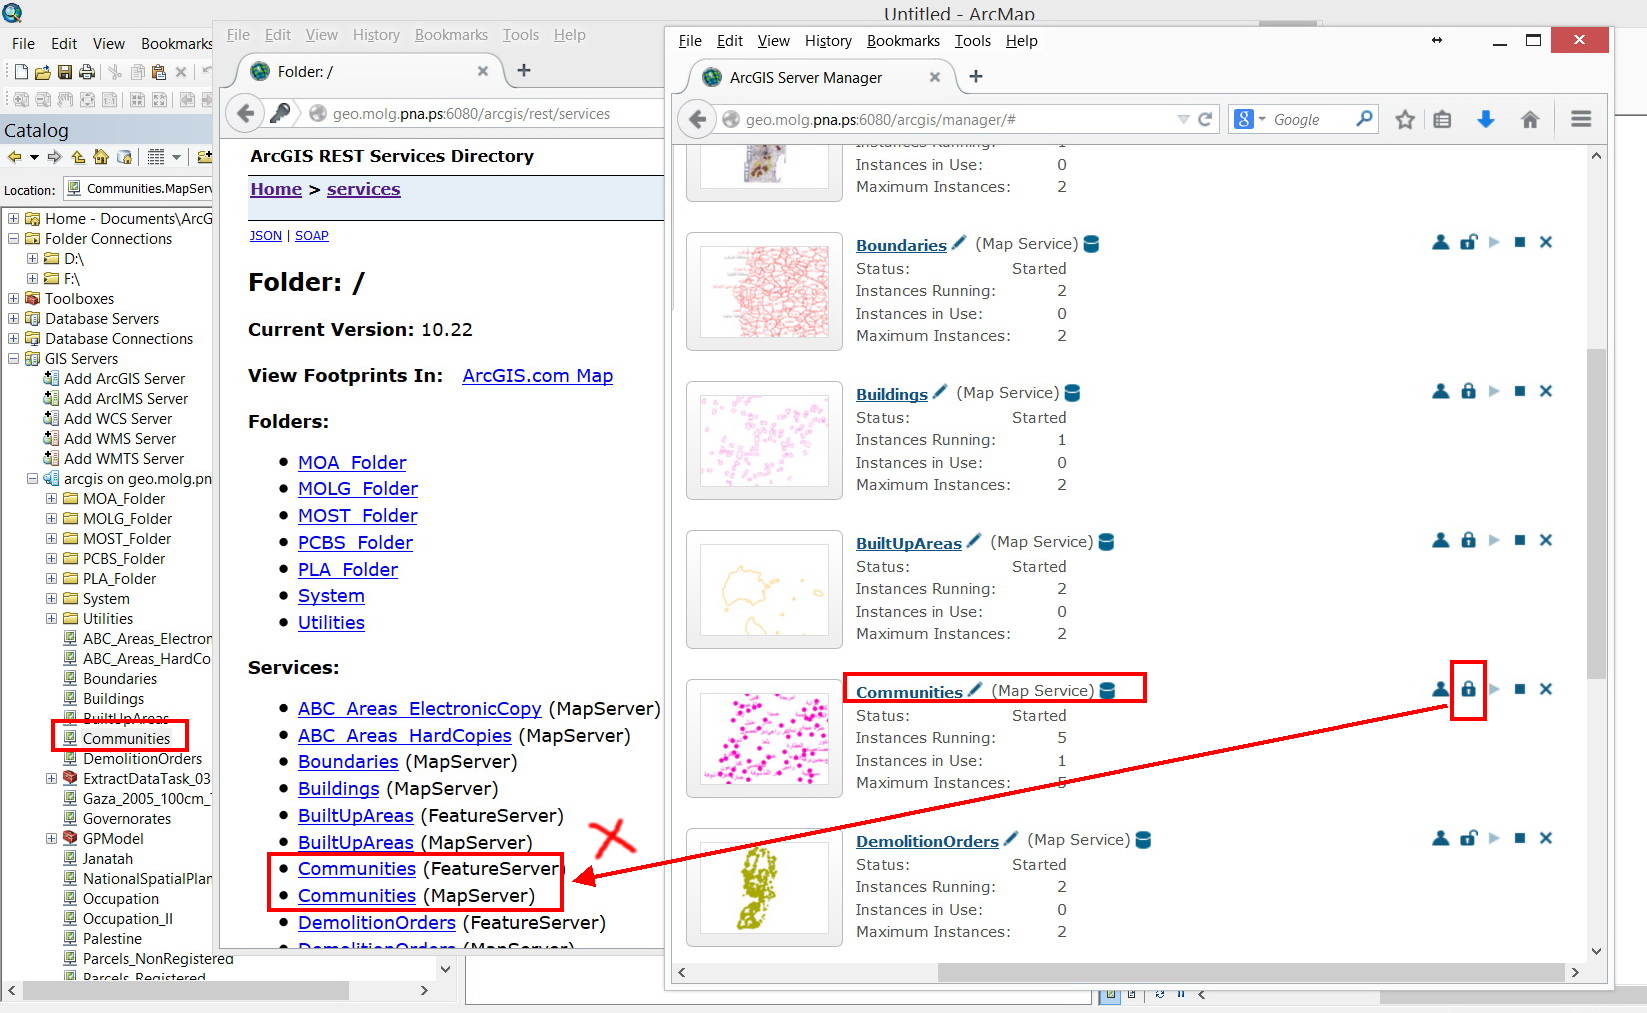Collapse Folder Connections node in Catalog
1647x1013 pixels.
click(x=13, y=238)
